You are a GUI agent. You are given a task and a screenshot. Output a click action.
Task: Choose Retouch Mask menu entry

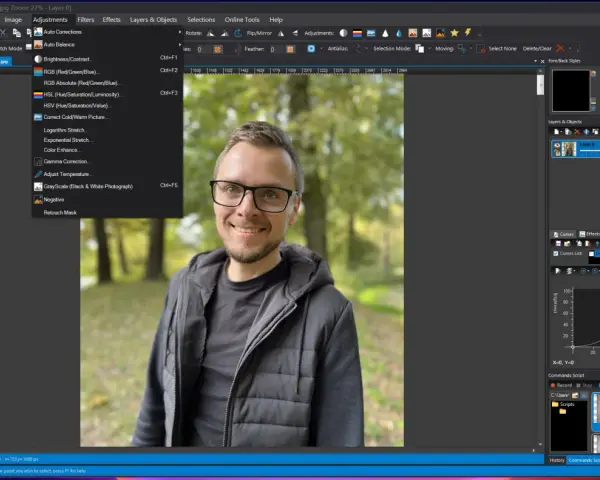click(x=107, y=213)
